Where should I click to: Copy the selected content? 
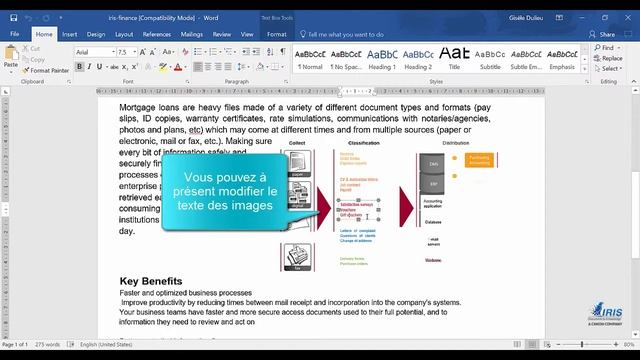tap(33, 60)
